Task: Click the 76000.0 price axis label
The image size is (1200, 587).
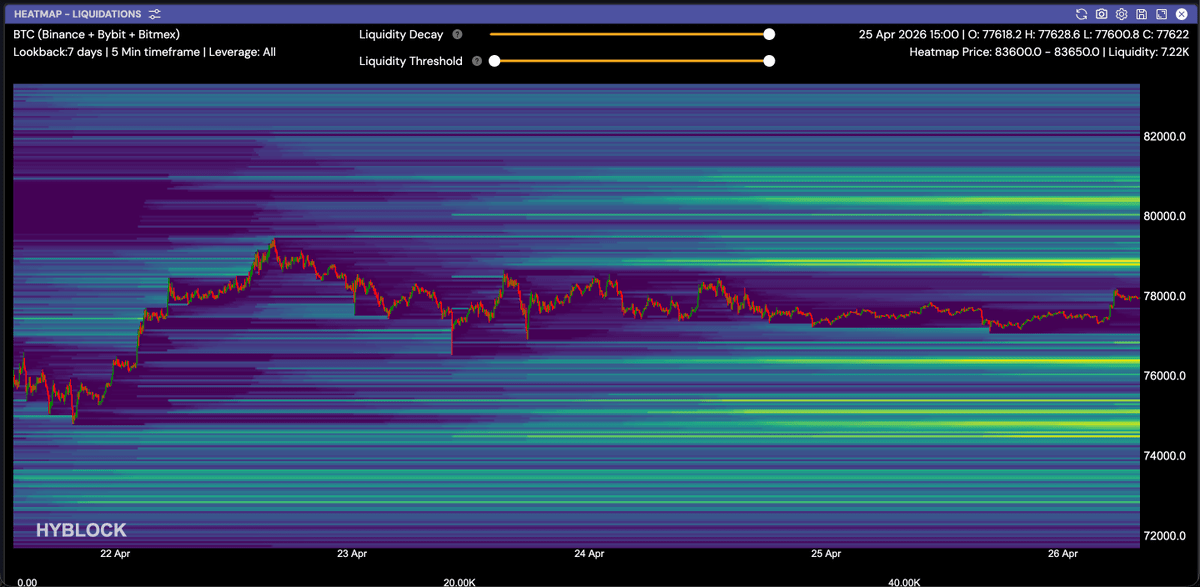Action: tap(1164, 376)
